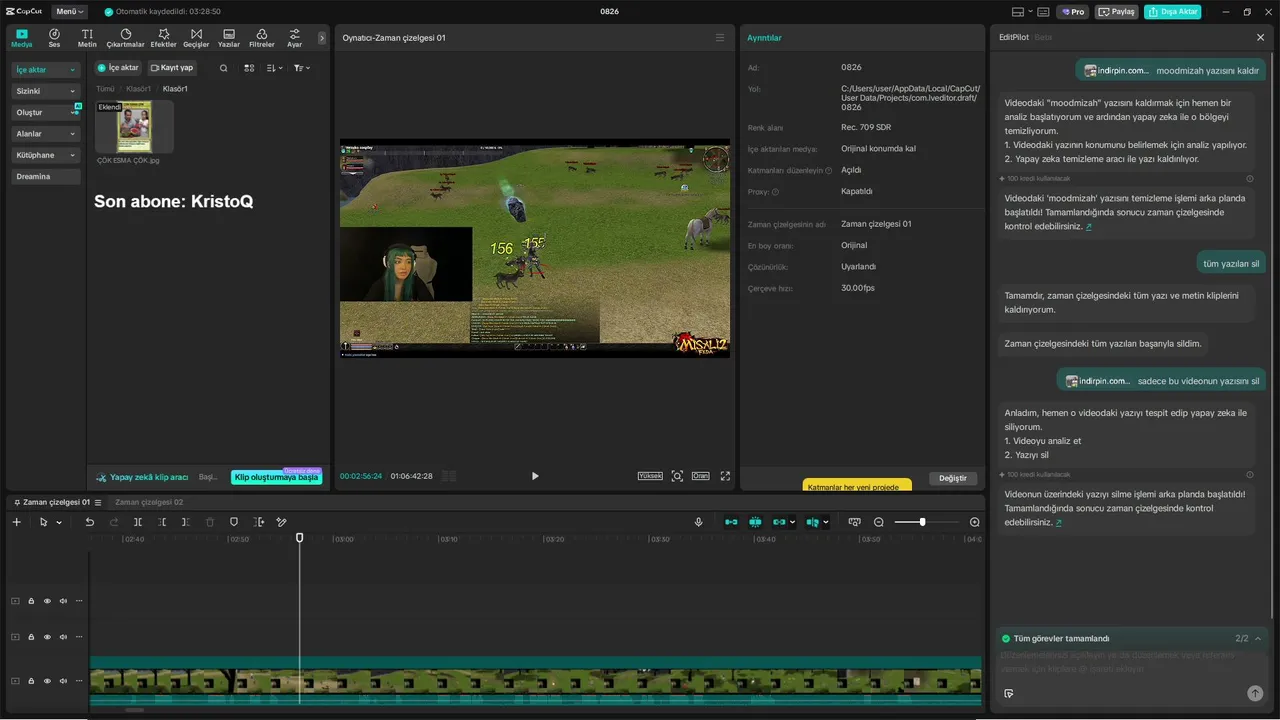Adjust the timeline zoom slider

coord(923,522)
